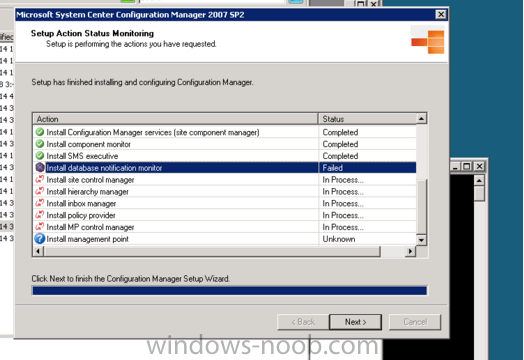Click the setup progress bar

[x=230, y=290]
